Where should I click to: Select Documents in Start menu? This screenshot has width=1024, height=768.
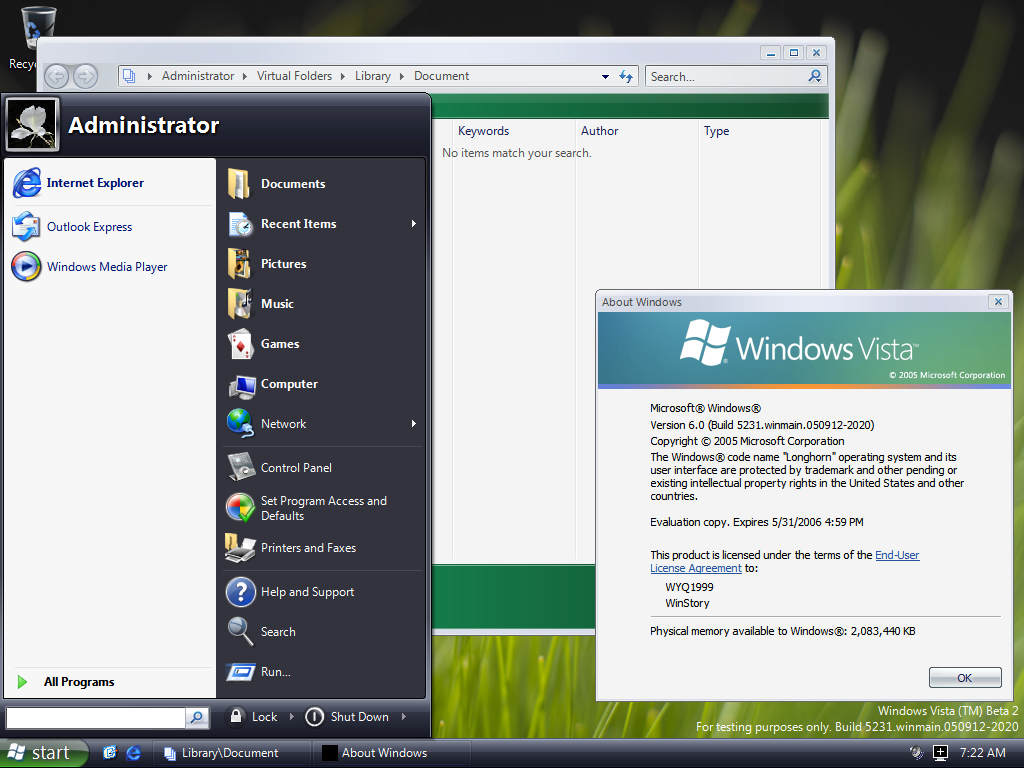click(292, 184)
